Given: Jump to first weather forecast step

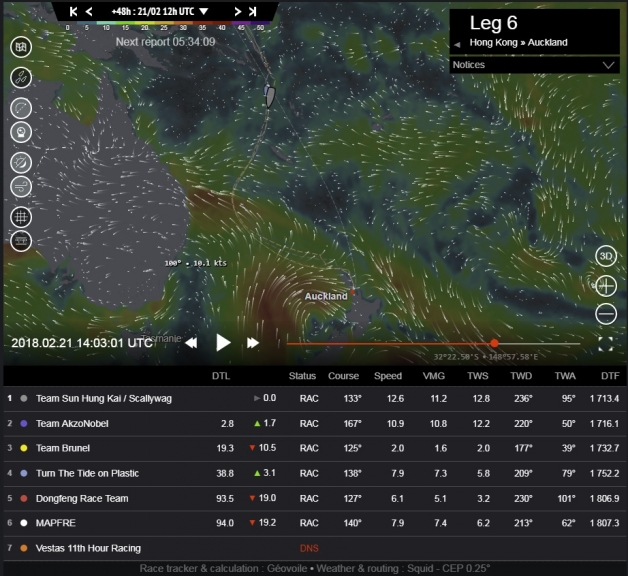Looking at the screenshot, I should [73, 12].
